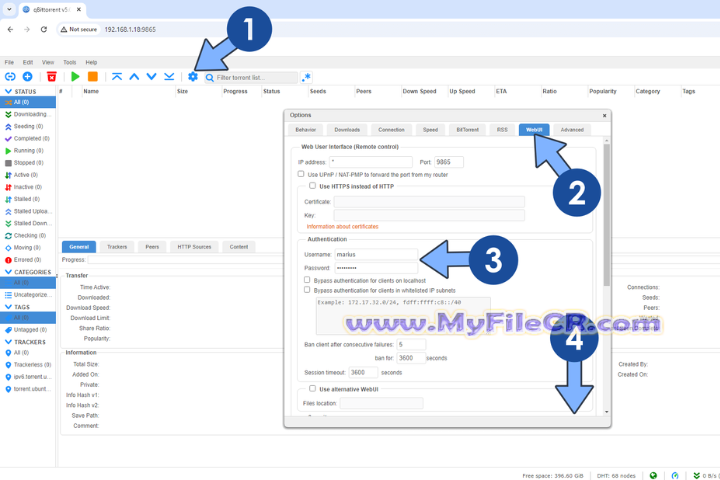The width and height of the screenshot is (720, 480).
Task: Start torrents with green play icon
Action: click(x=75, y=77)
